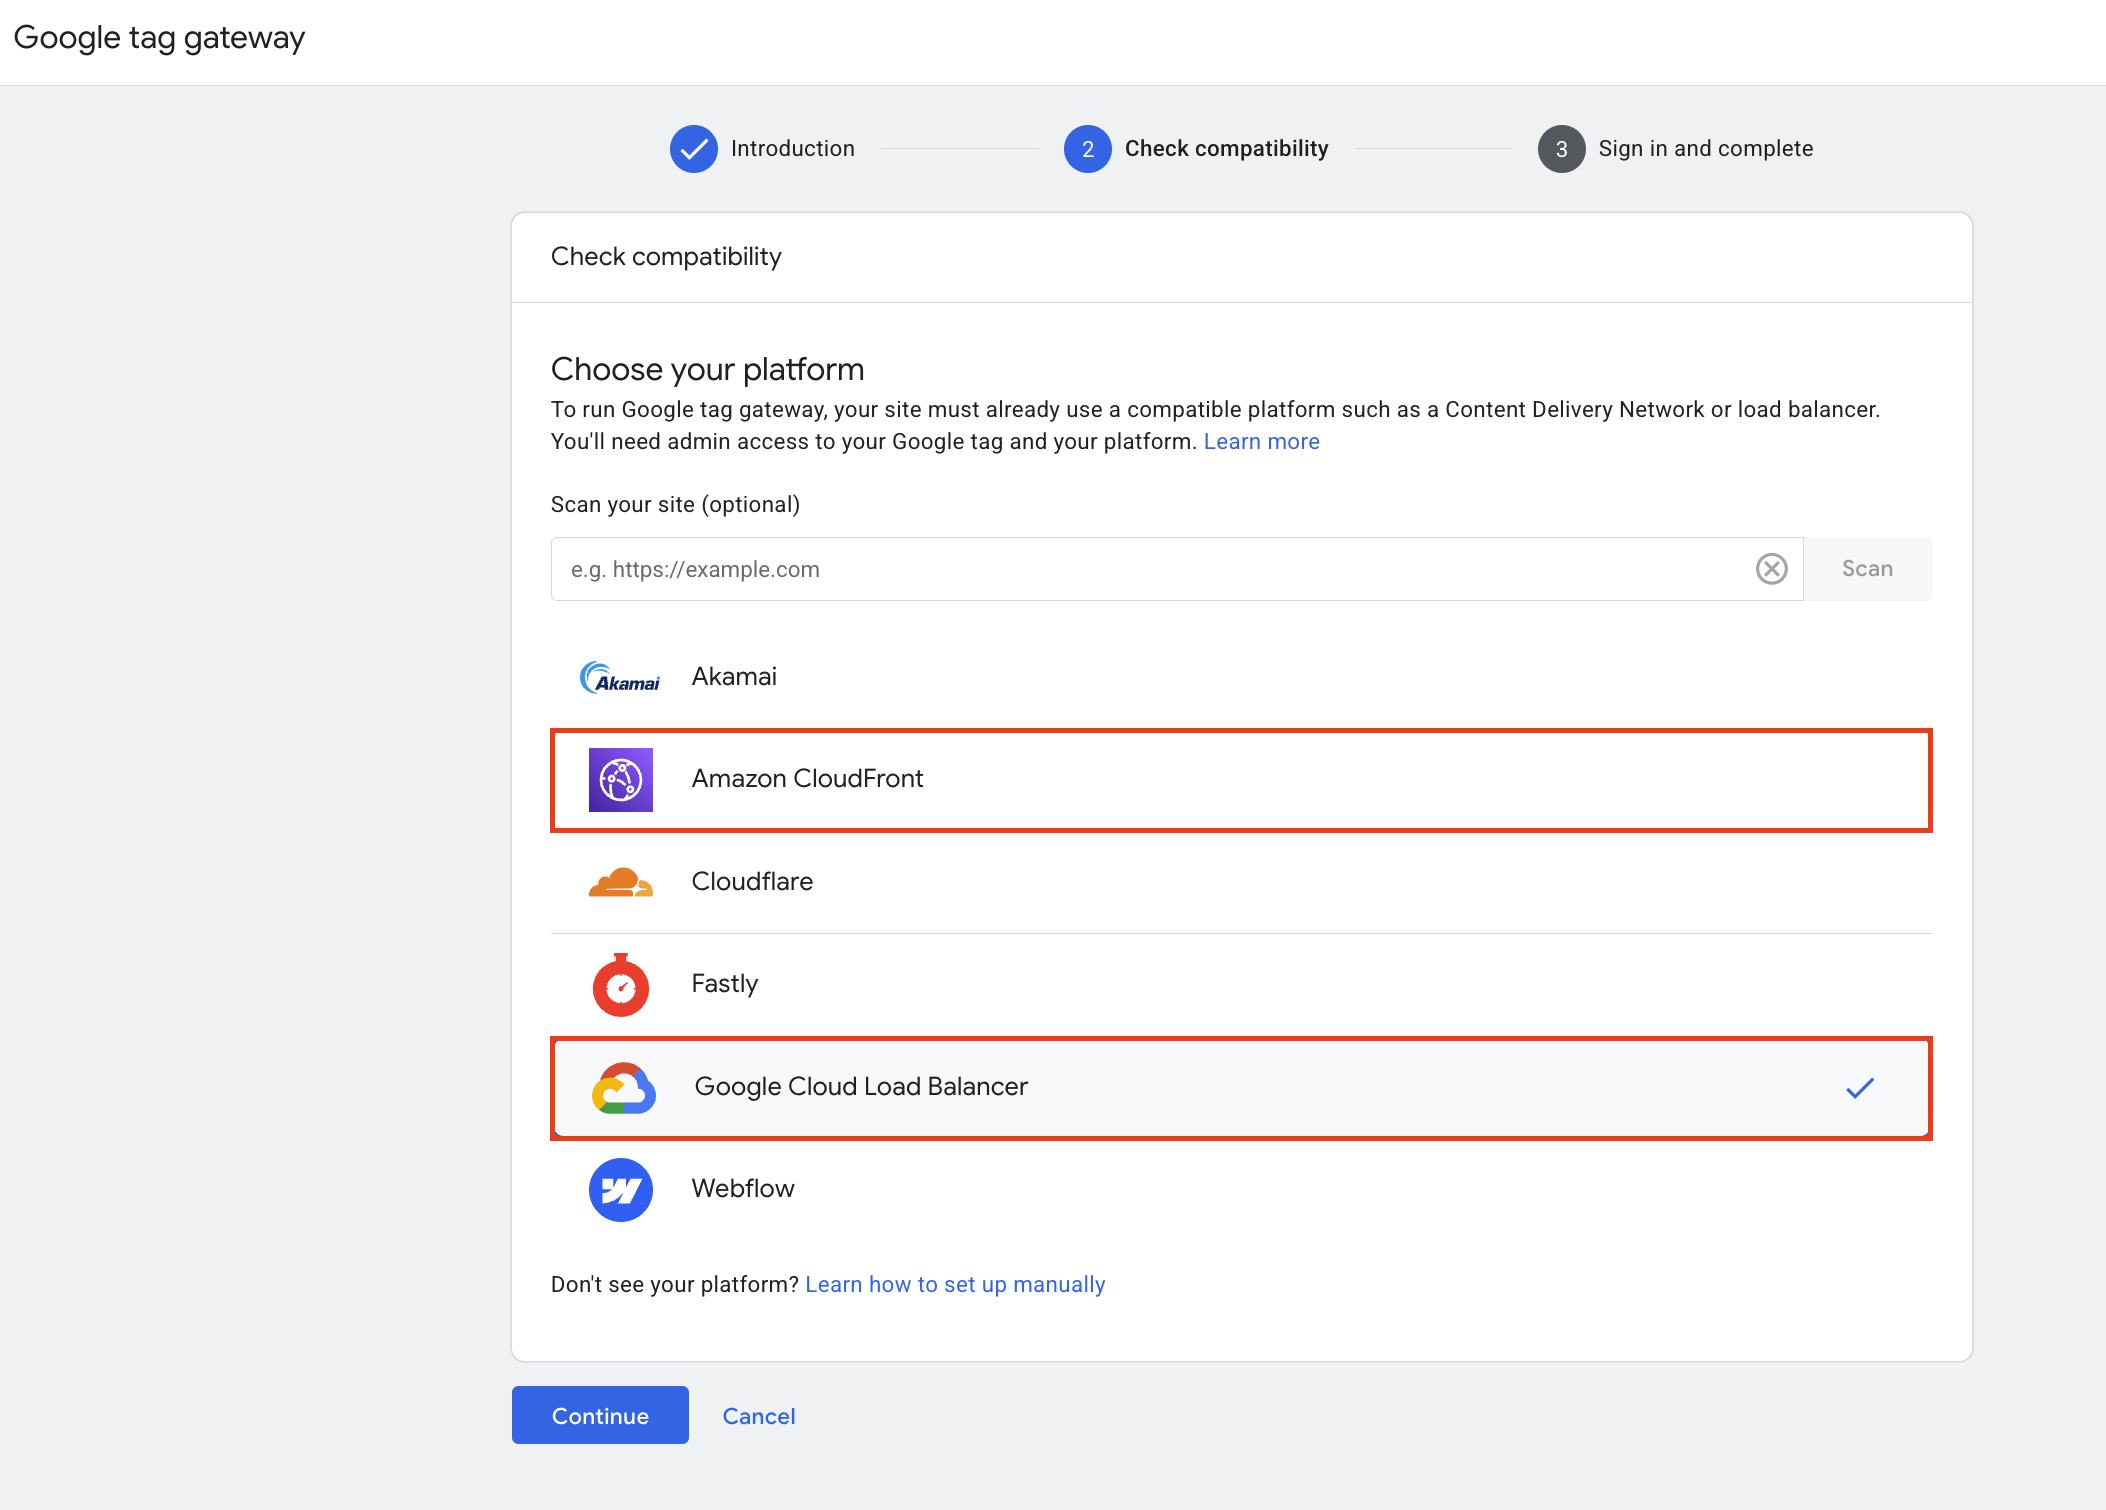Image resolution: width=2106 pixels, height=1510 pixels.
Task: Click the Akamai logo icon
Action: click(620, 678)
